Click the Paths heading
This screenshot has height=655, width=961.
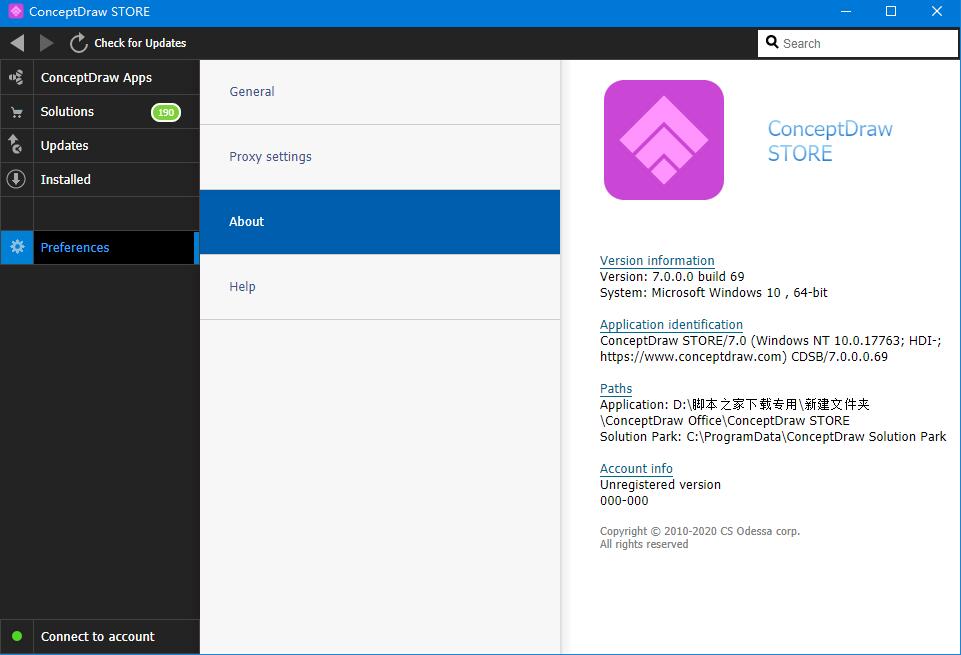(x=616, y=388)
